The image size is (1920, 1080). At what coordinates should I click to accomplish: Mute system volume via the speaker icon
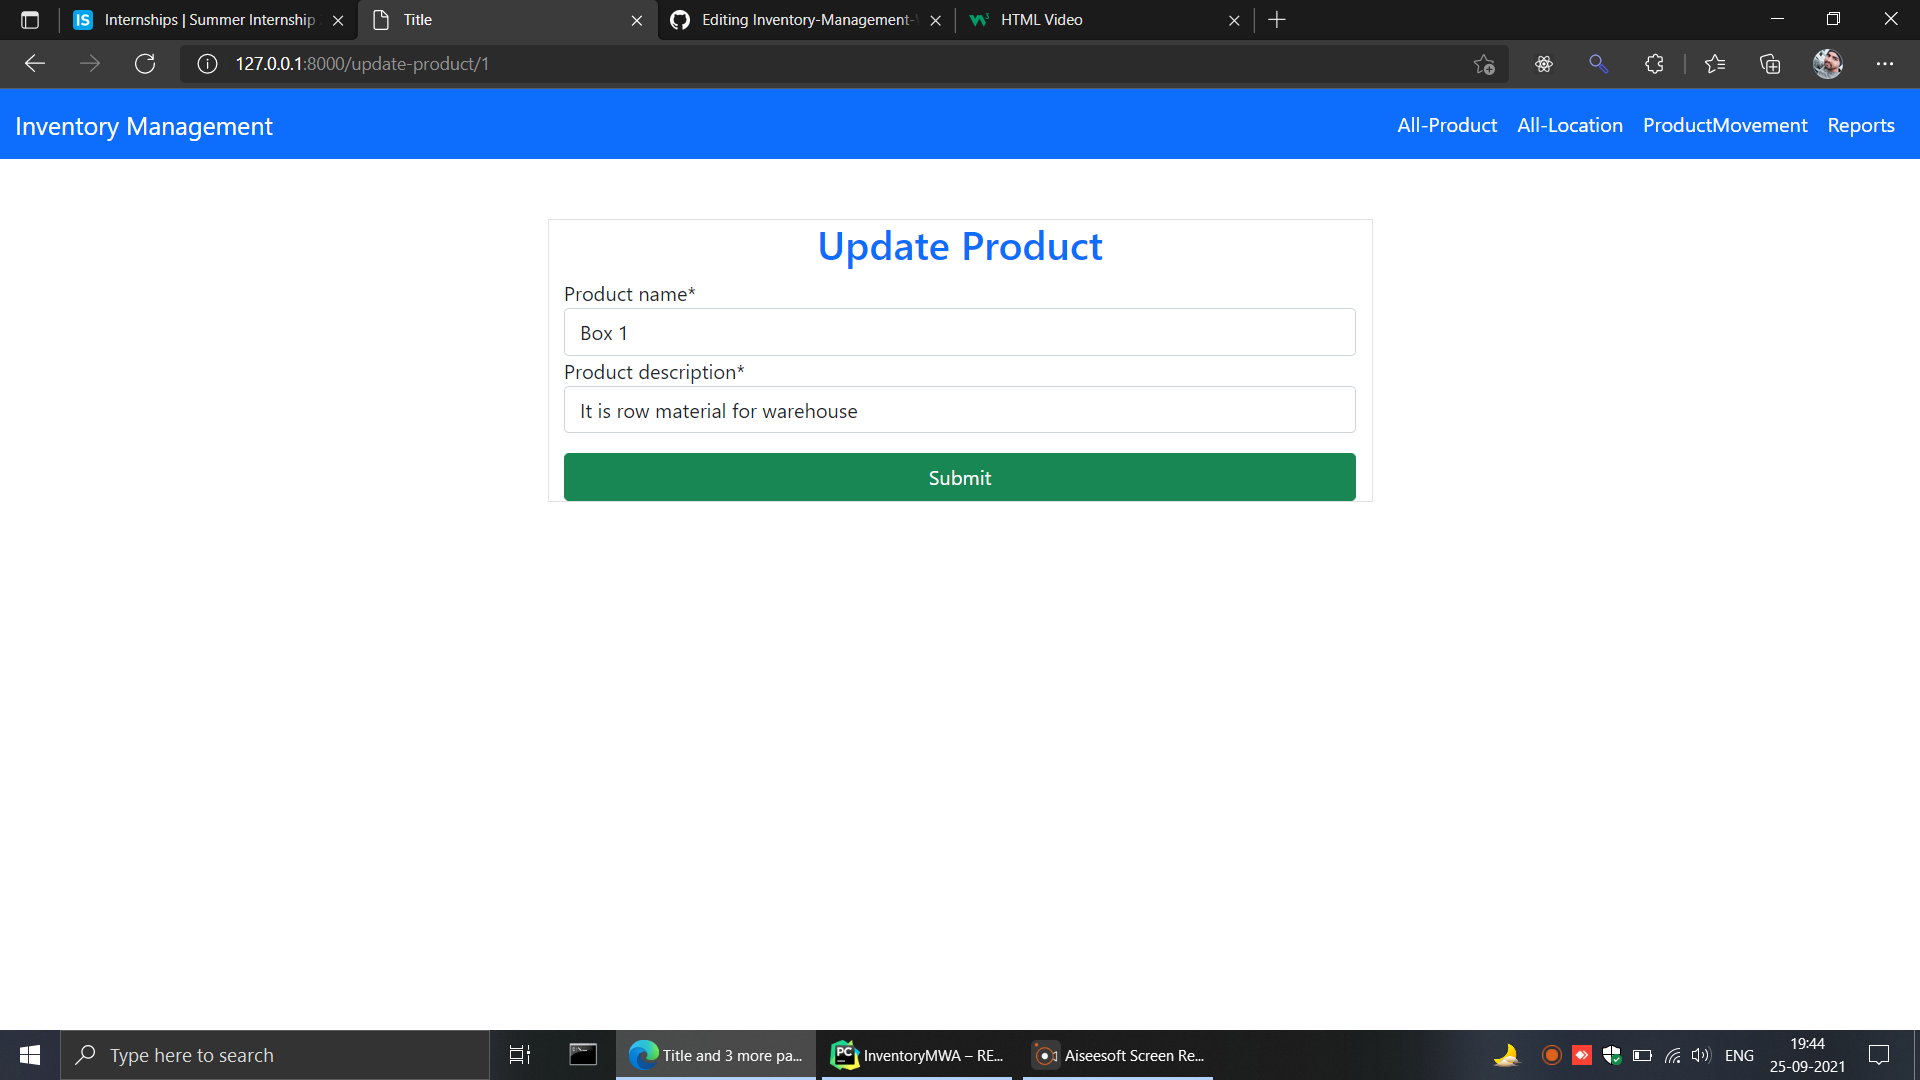point(1702,1055)
